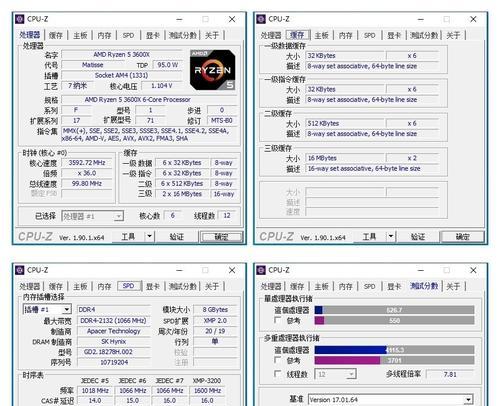Minimize the 处理器 tab CPU-Z window
This screenshot has height=406, width=500.
pyautogui.click(x=180, y=19)
